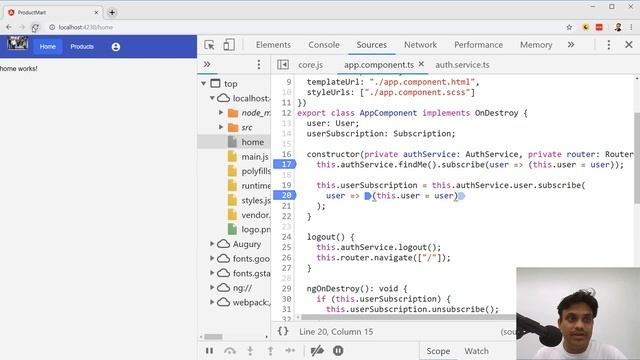Go back in browser history
Viewport: 640px width, 360px height.
9,27
